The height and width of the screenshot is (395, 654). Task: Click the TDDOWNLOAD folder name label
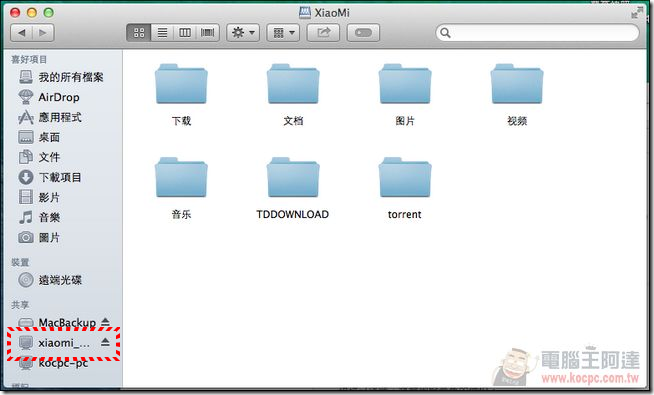(x=292, y=214)
